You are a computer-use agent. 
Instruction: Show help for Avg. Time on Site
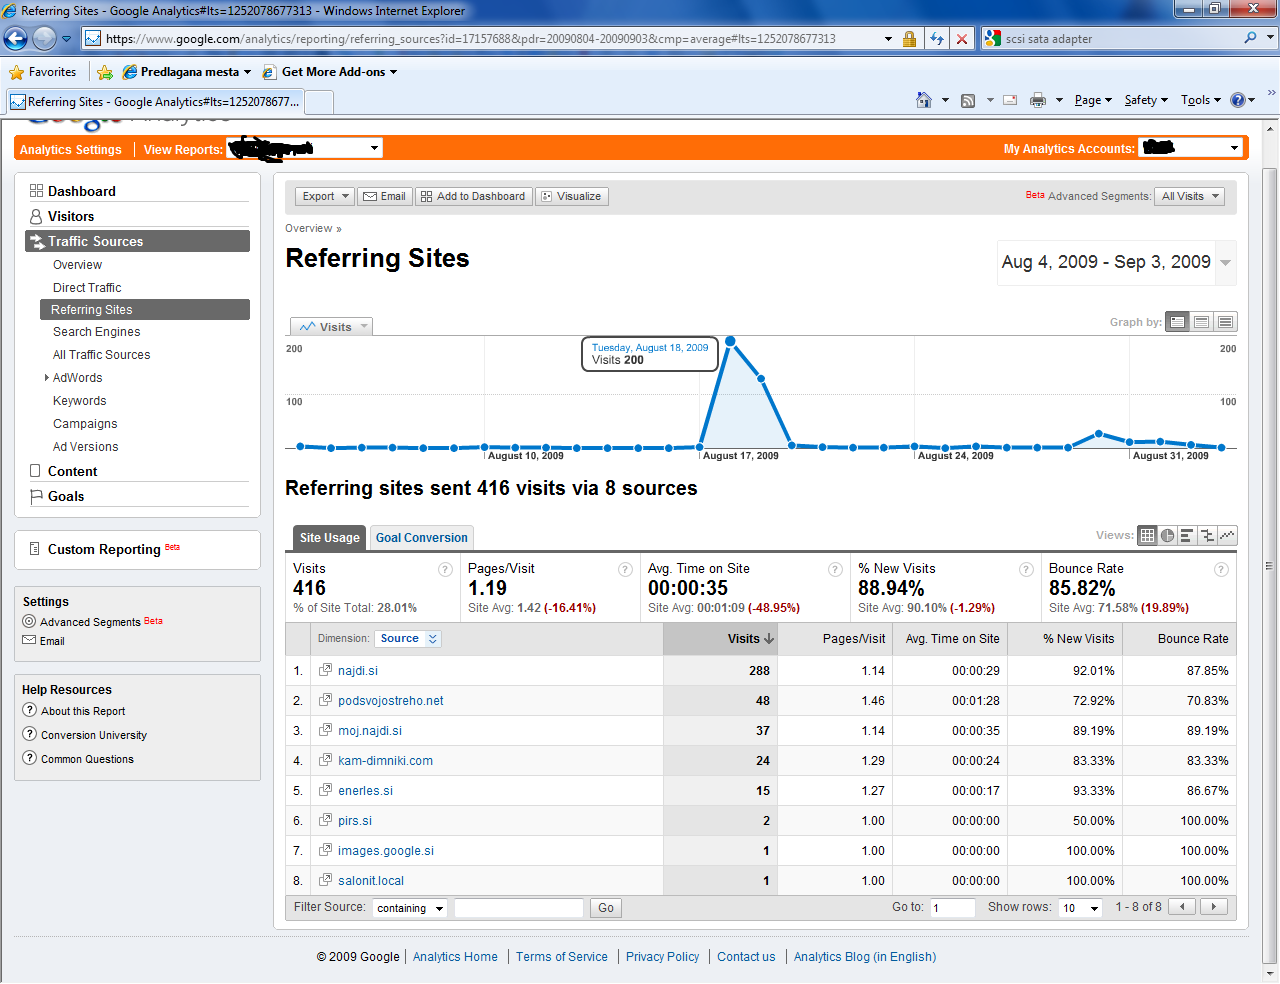pos(835,569)
